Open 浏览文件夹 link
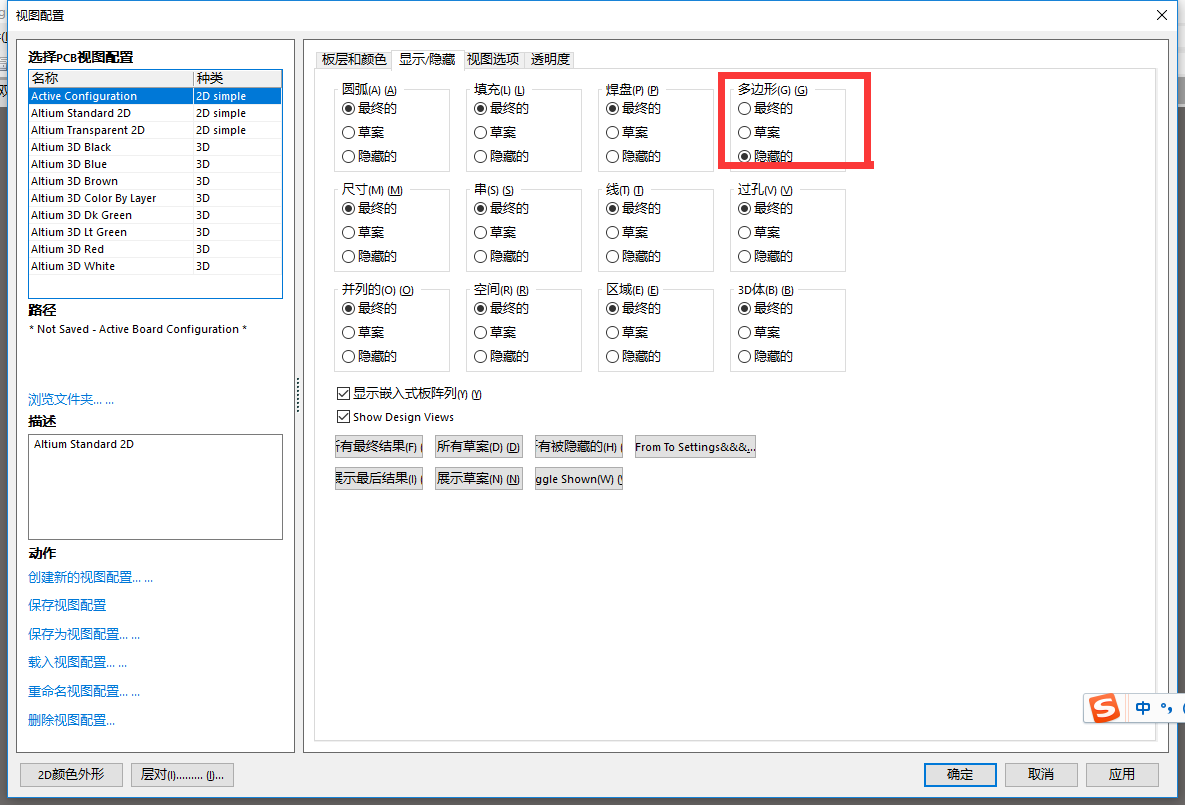Viewport: 1185px width, 805px height. pyautogui.click(x=71, y=399)
